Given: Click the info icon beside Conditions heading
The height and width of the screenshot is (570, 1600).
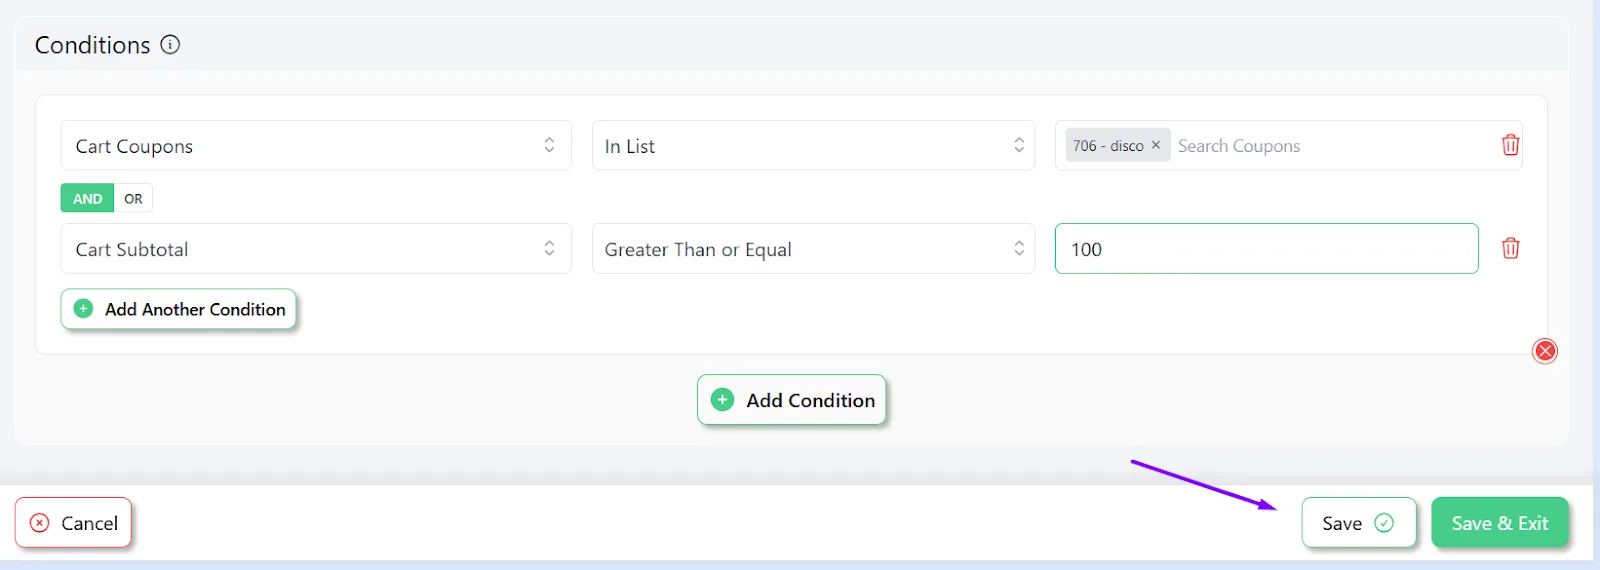Looking at the screenshot, I should tap(170, 45).
